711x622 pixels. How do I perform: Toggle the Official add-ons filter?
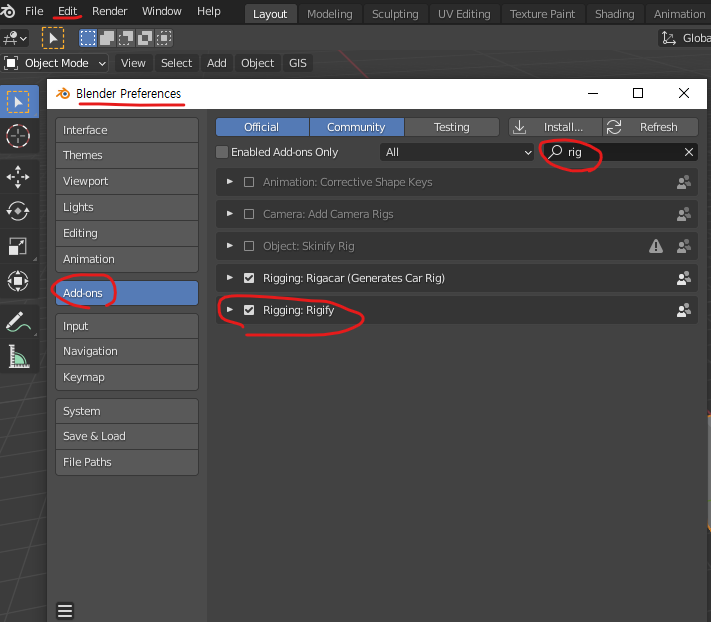click(262, 127)
